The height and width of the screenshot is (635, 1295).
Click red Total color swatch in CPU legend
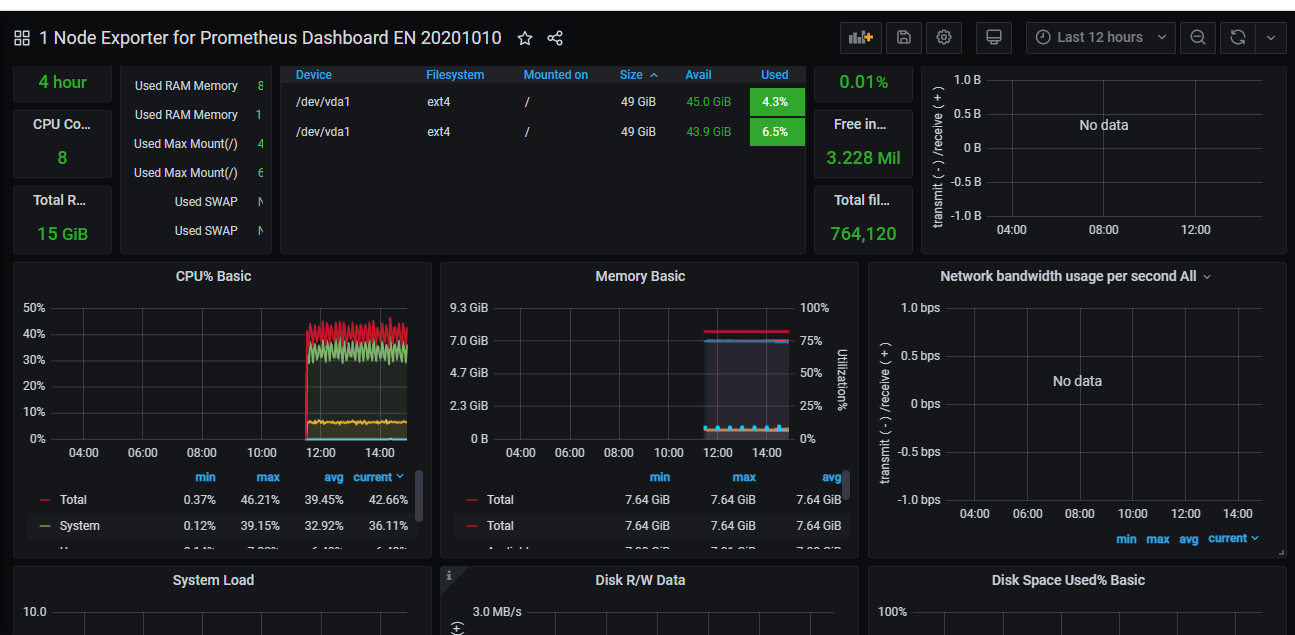tap(45, 500)
